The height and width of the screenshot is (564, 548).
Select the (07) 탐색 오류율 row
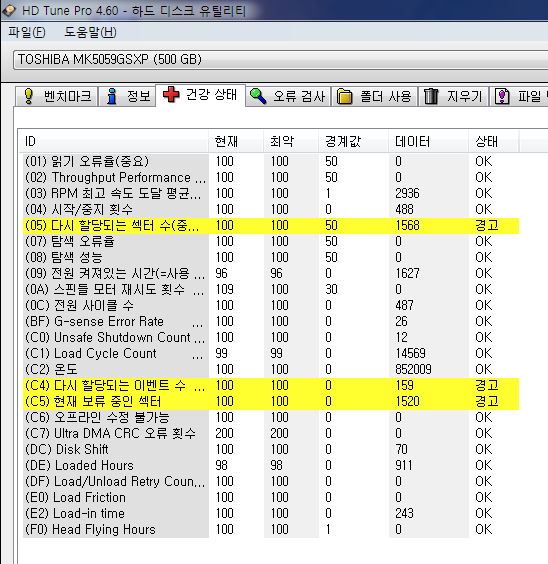point(271,241)
